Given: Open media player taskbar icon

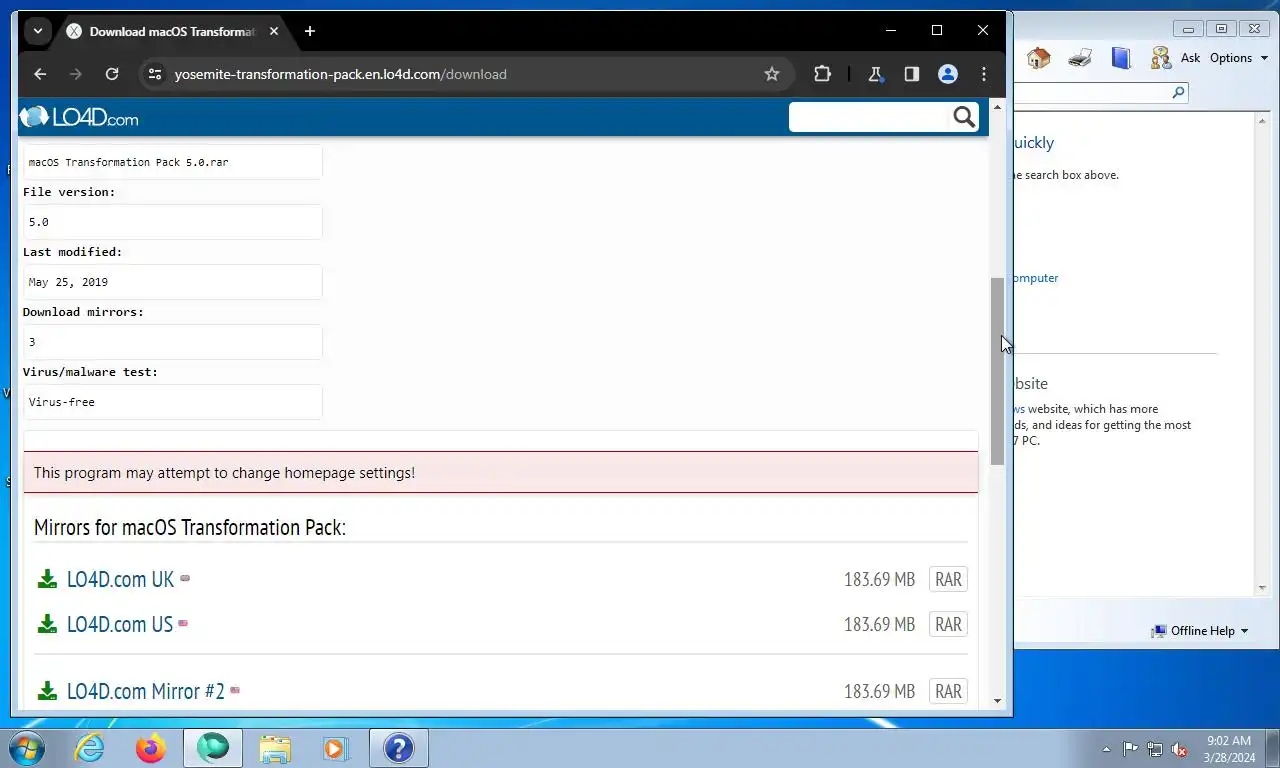Looking at the screenshot, I should pos(335,748).
